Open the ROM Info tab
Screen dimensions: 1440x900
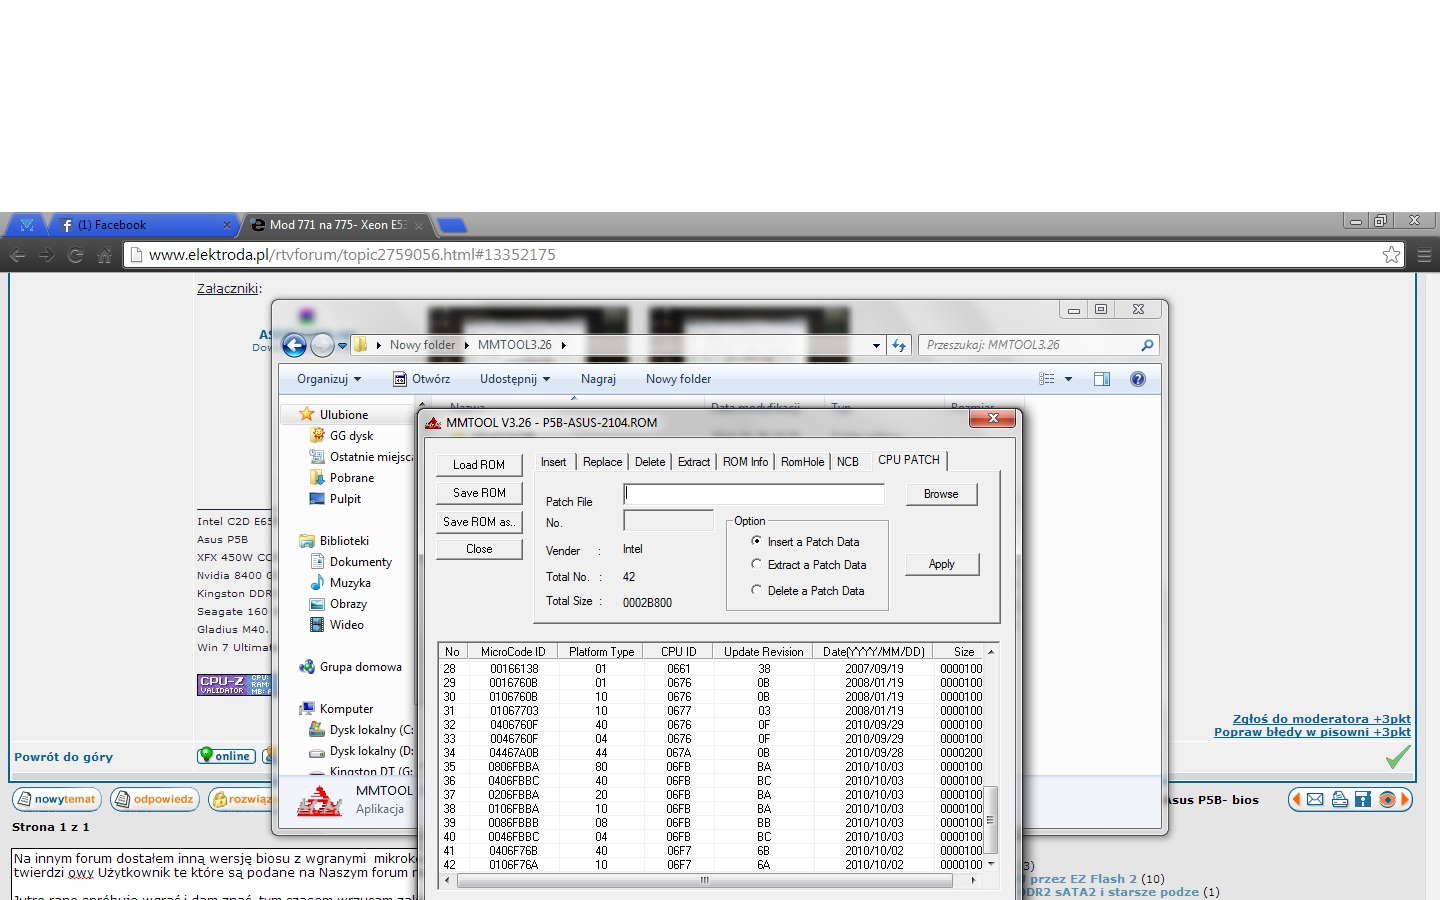746,462
